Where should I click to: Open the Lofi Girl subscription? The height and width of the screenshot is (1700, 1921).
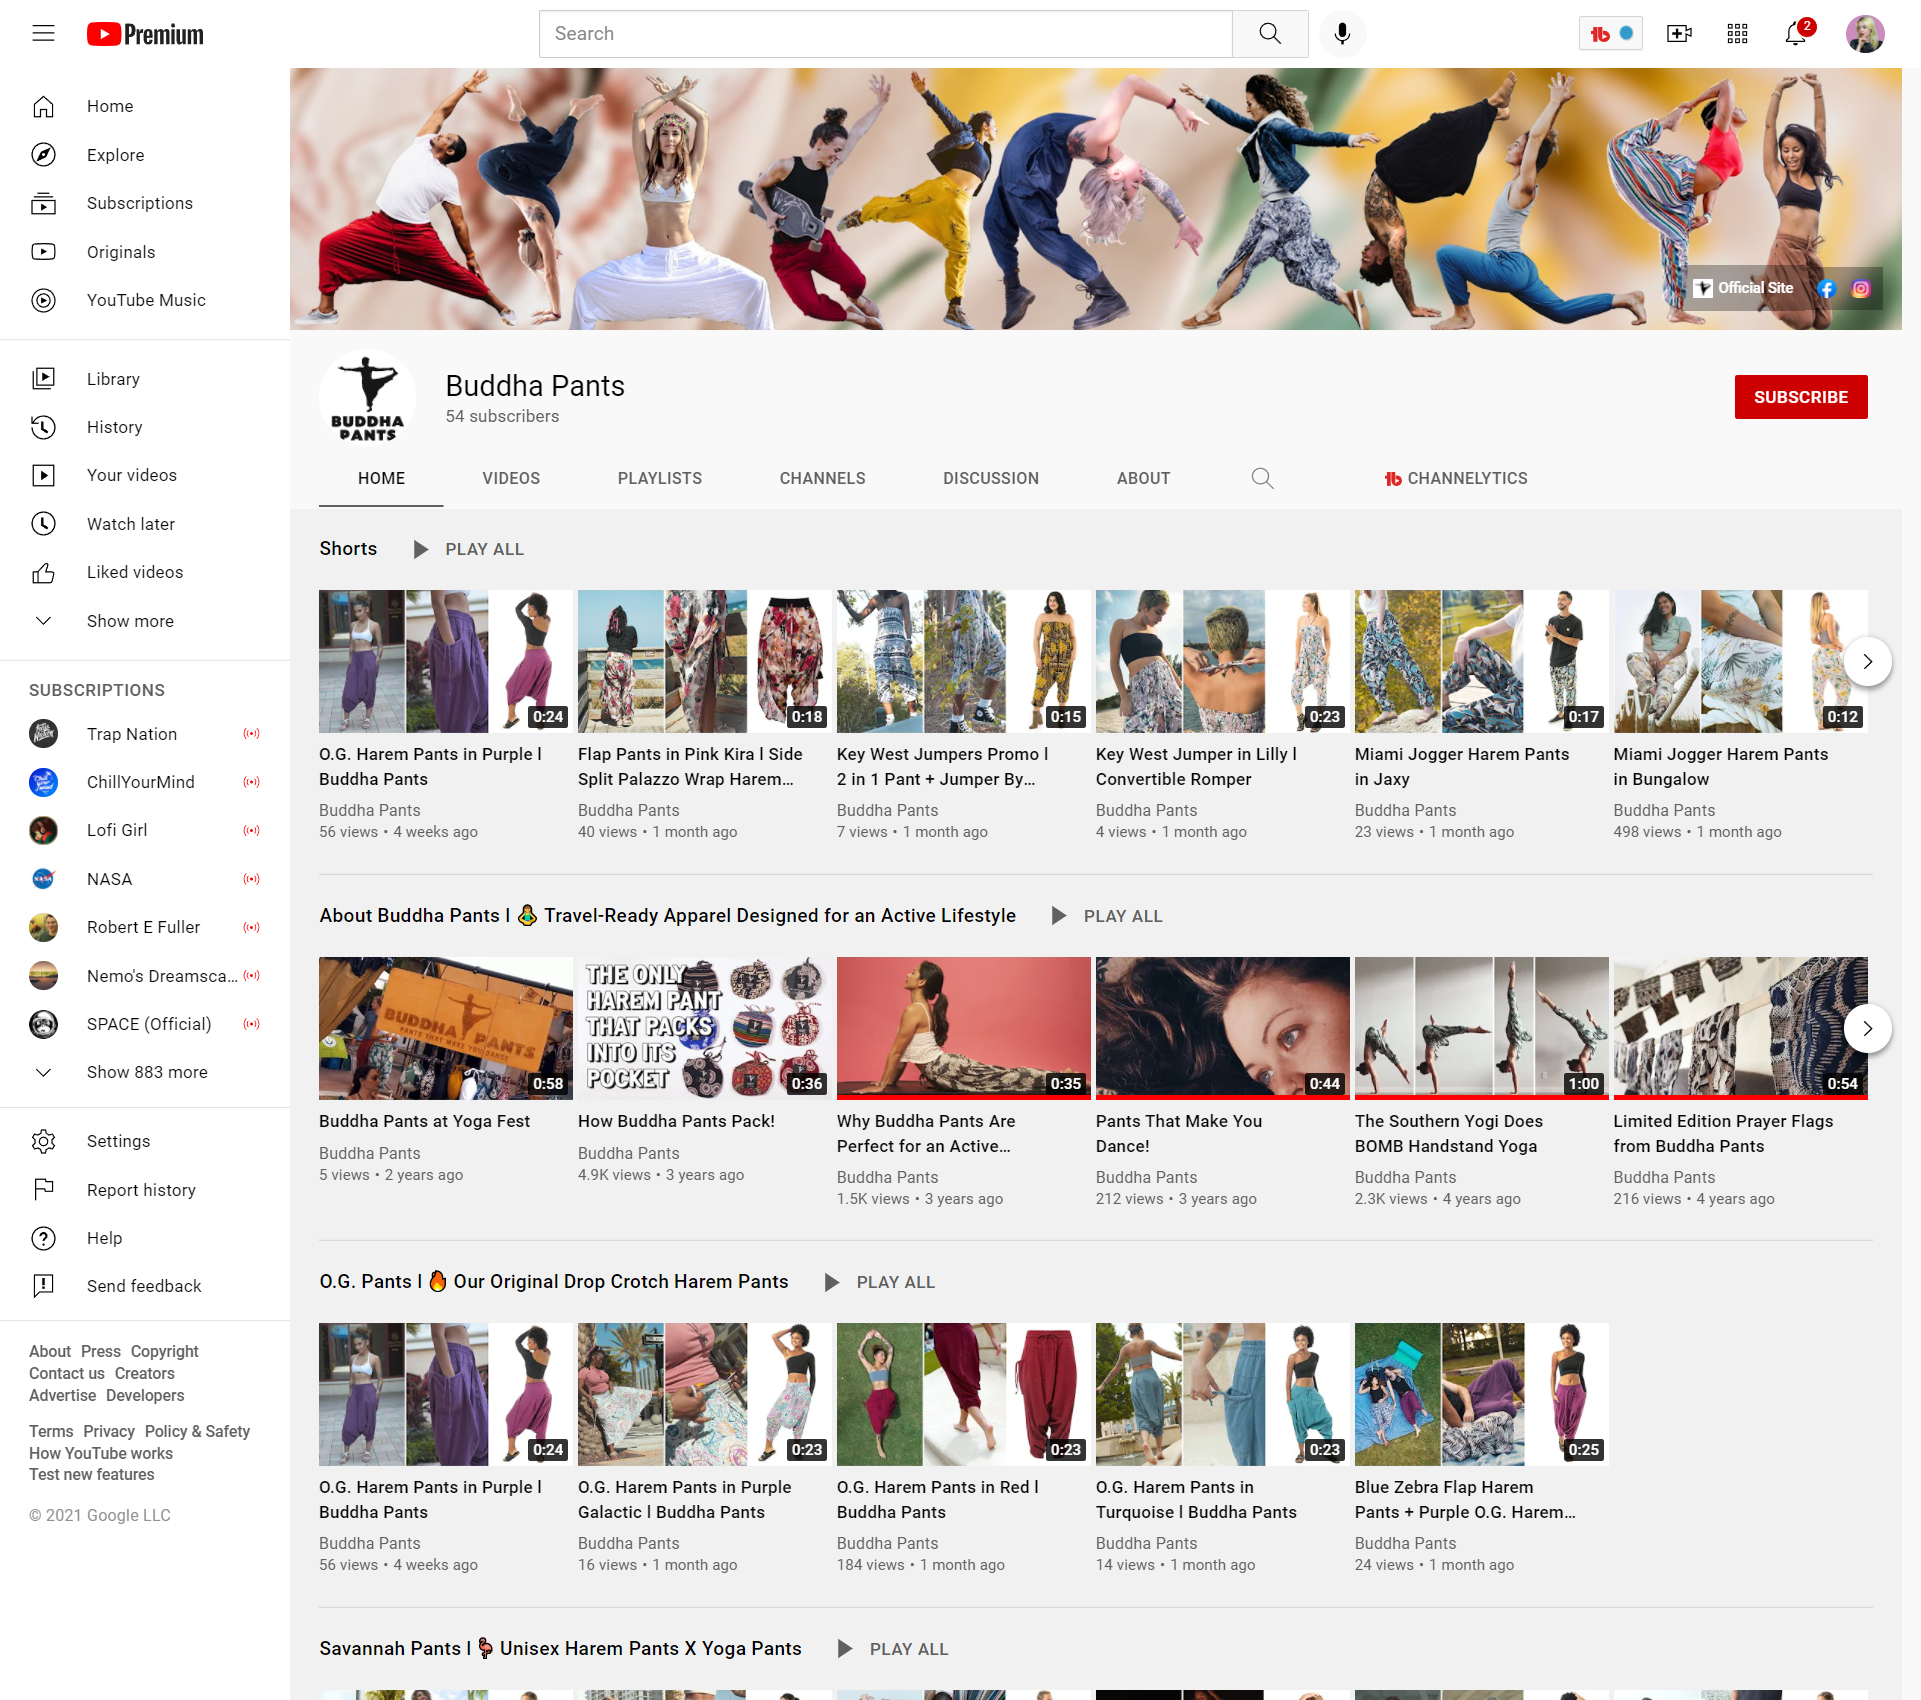[145, 830]
